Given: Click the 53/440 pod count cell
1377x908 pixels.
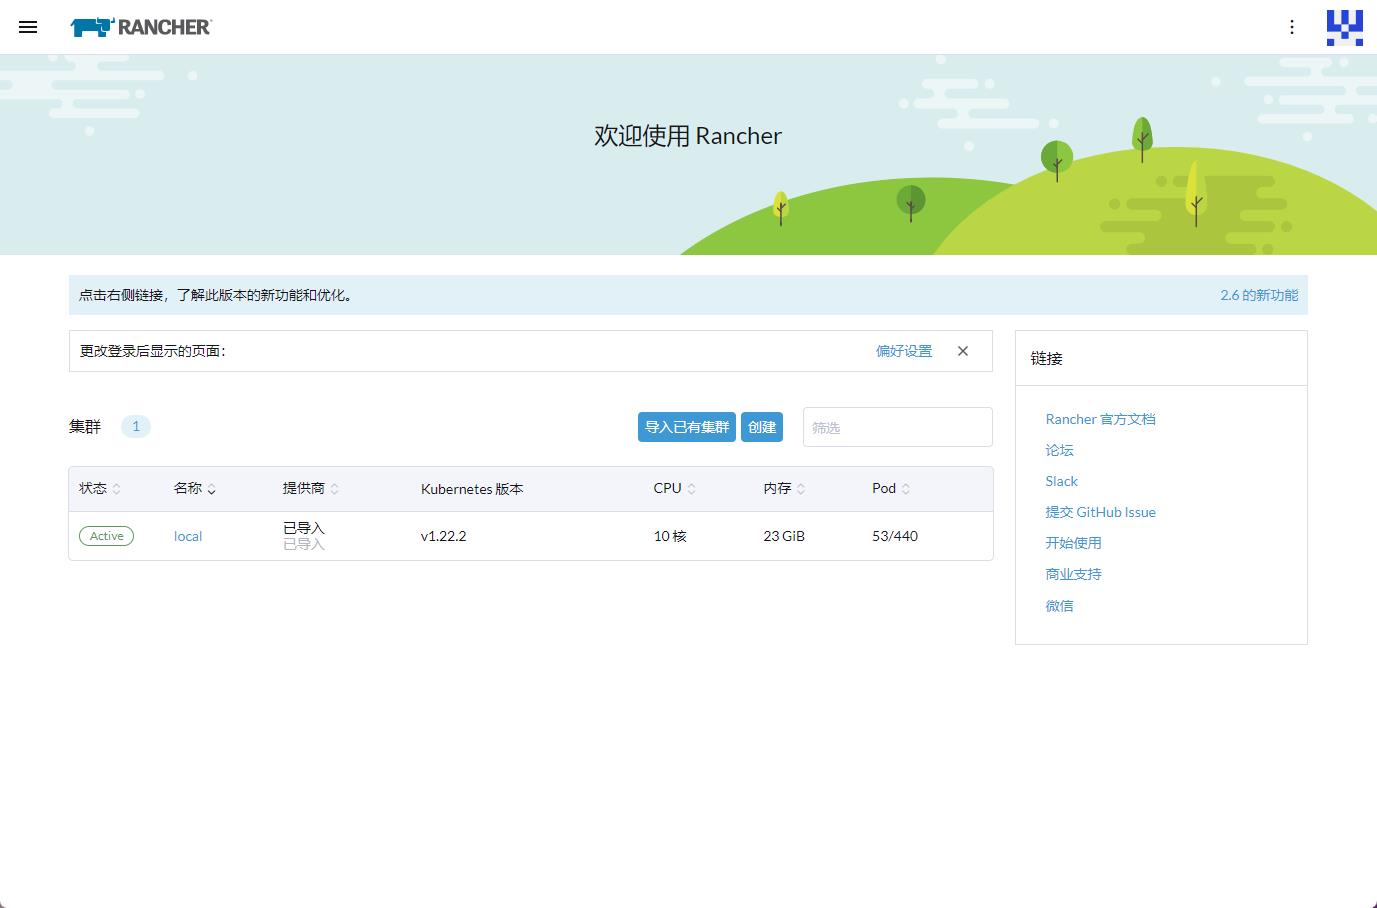Looking at the screenshot, I should [895, 536].
